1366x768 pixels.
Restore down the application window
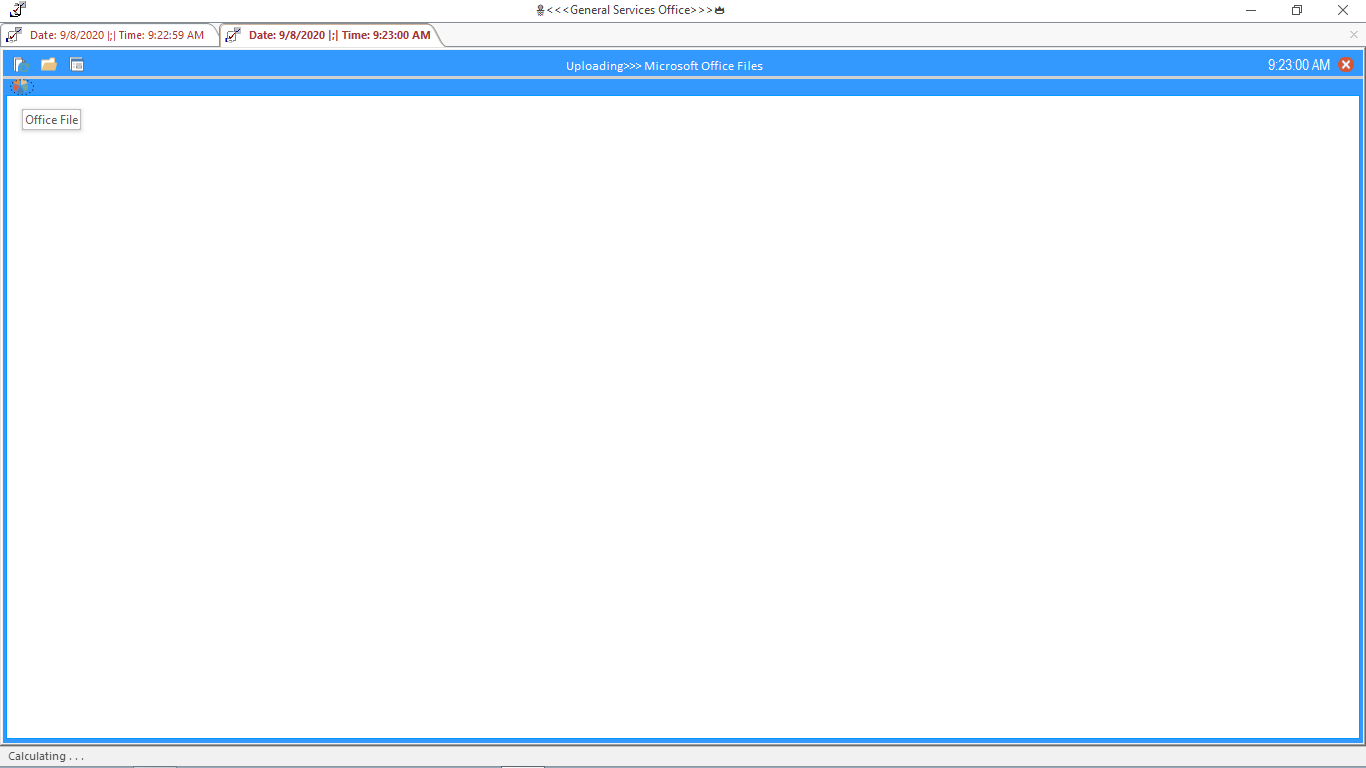(x=1297, y=10)
